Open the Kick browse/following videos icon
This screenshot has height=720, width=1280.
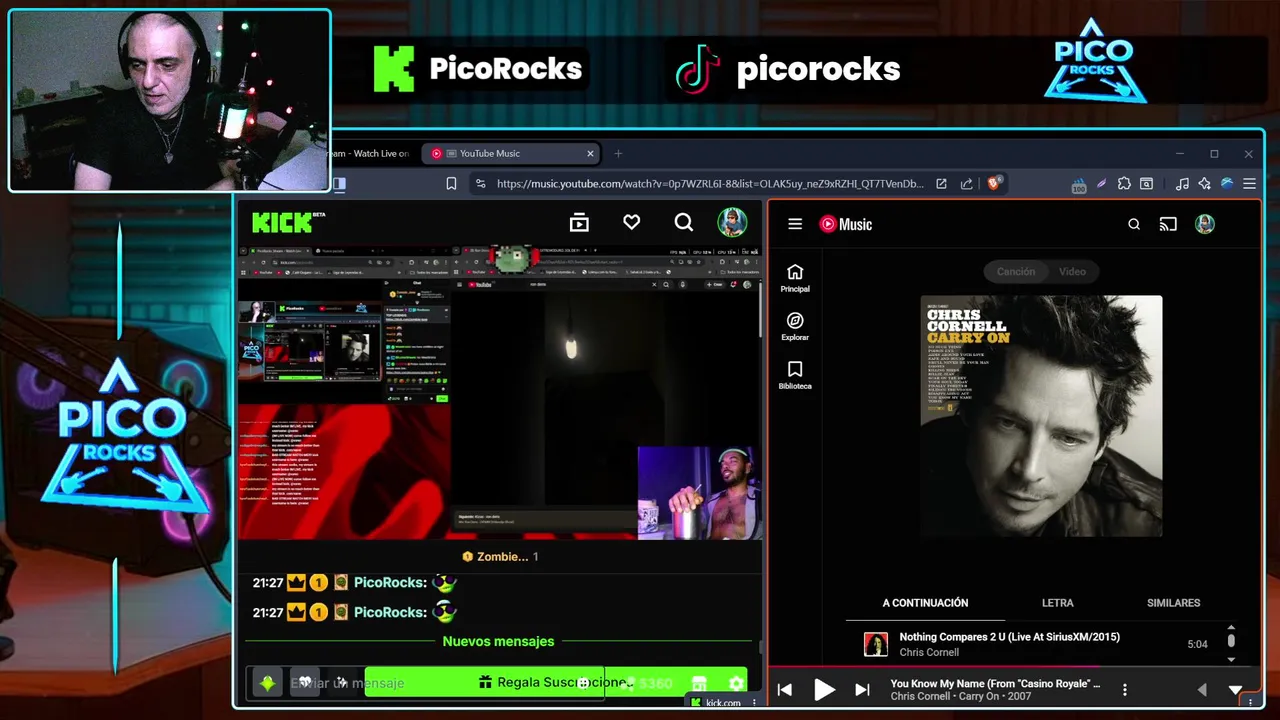pyautogui.click(x=579, y=223)
